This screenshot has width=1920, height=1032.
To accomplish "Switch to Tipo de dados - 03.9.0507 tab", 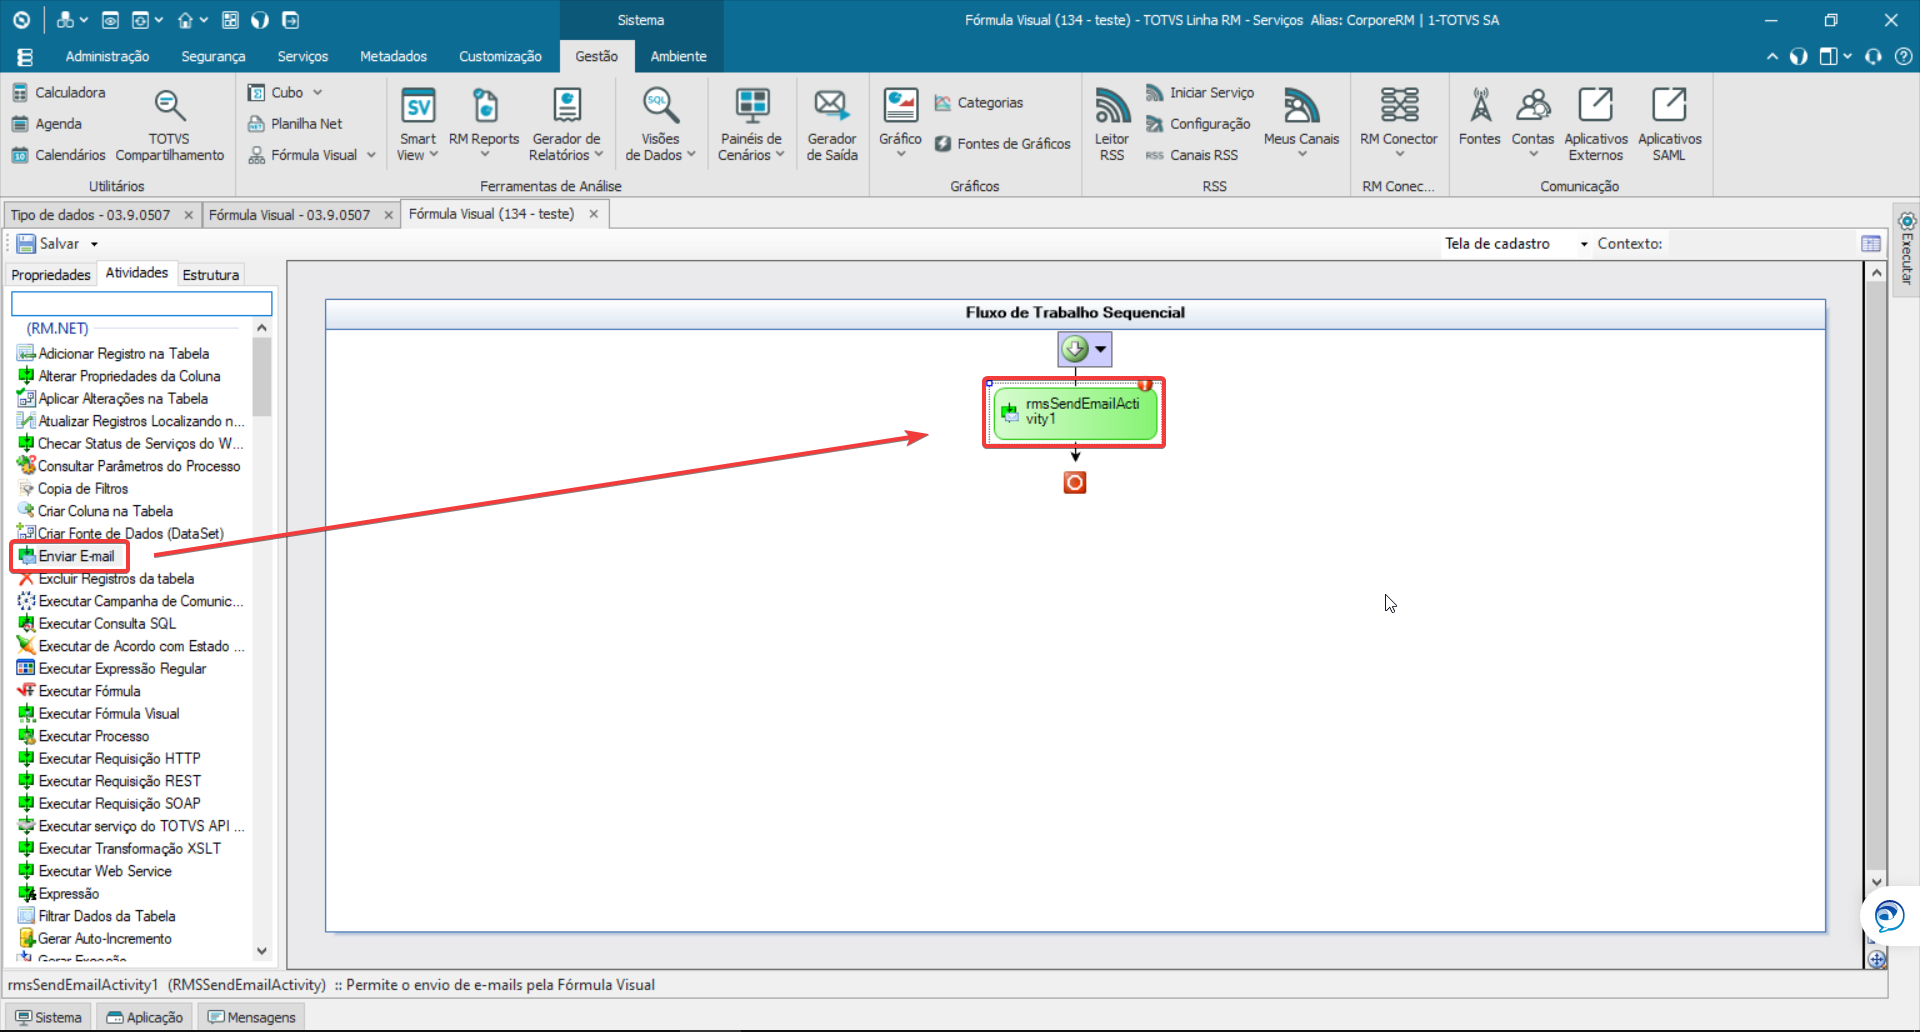I will click(x=90, y=215).
